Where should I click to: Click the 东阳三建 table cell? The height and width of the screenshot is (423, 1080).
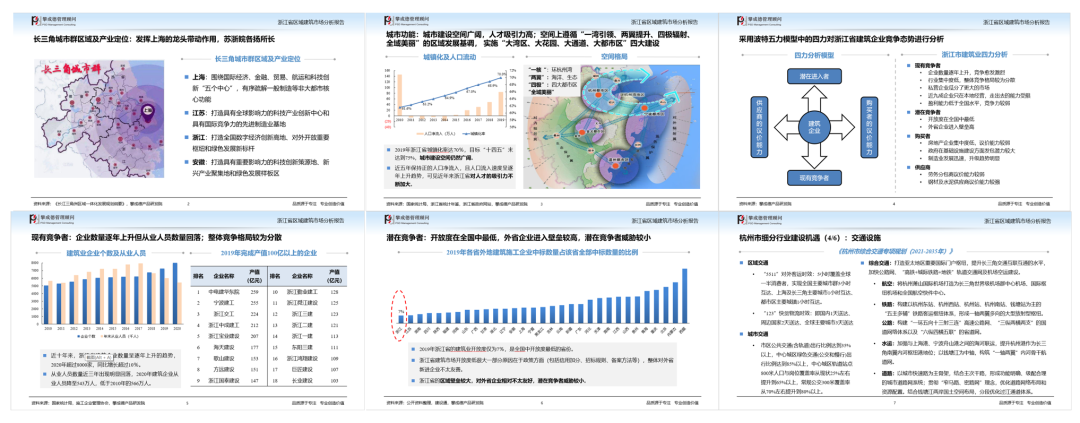(304, 347)
